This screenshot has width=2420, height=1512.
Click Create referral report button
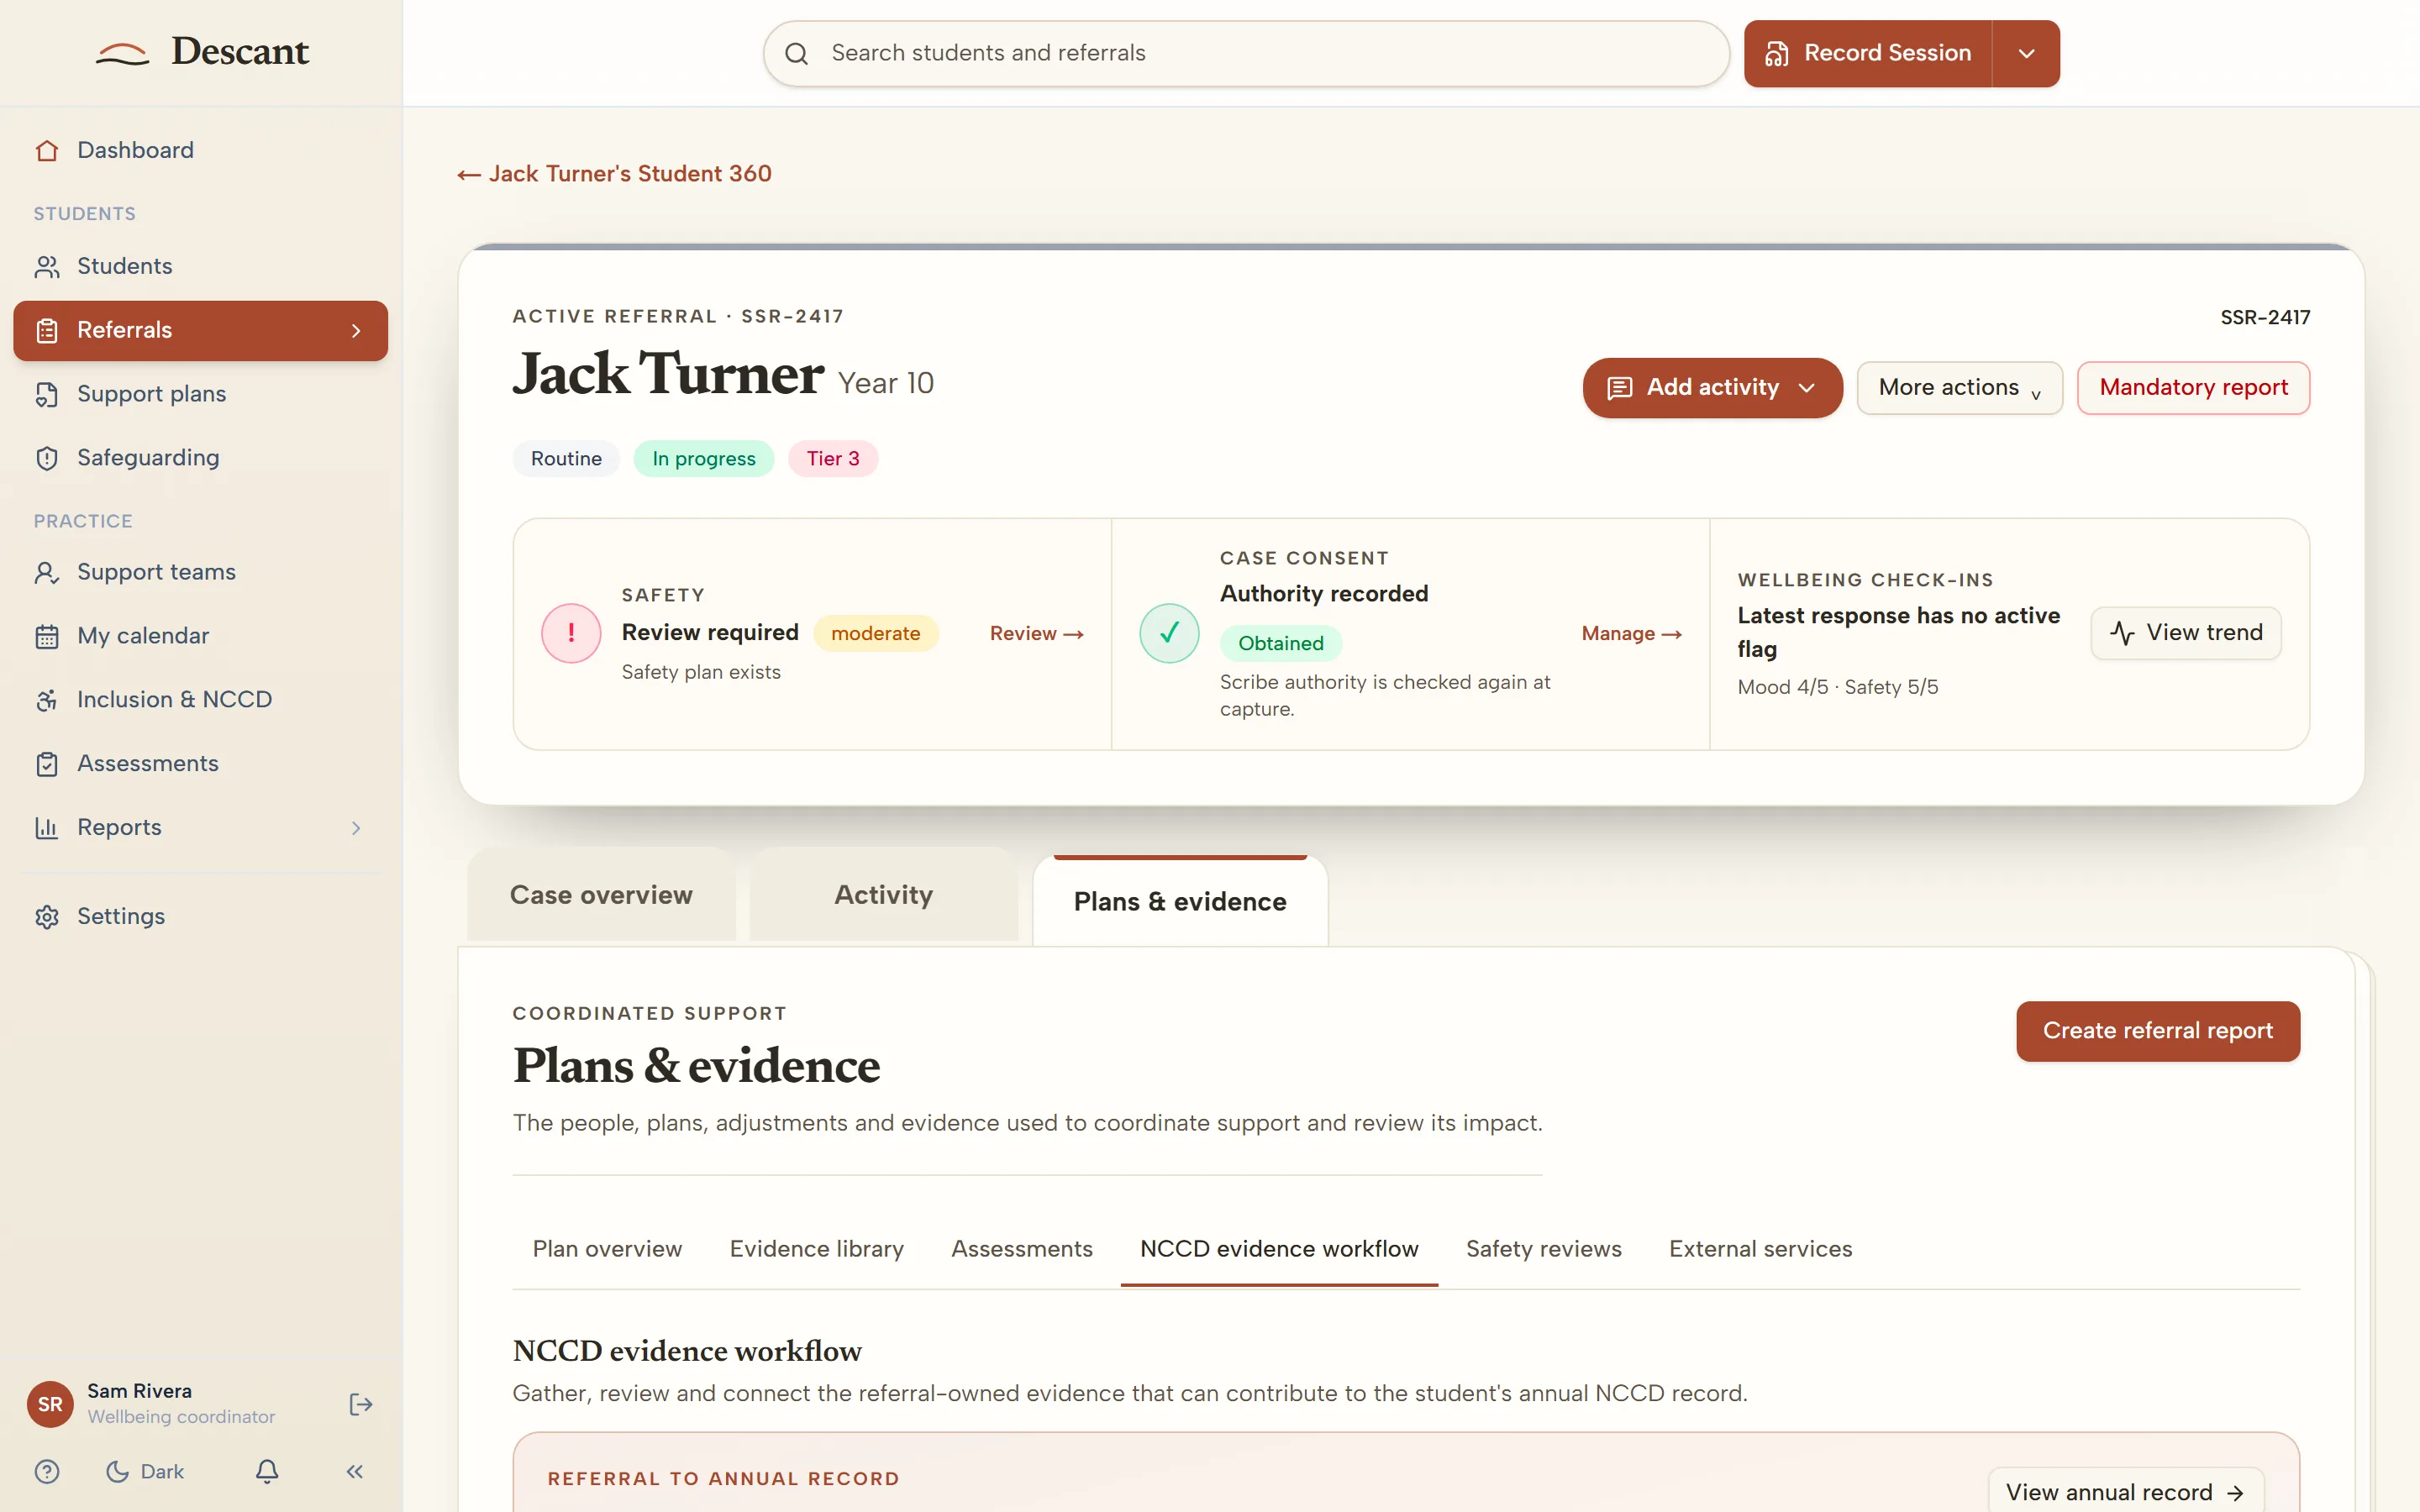tap(2157, 1031)
